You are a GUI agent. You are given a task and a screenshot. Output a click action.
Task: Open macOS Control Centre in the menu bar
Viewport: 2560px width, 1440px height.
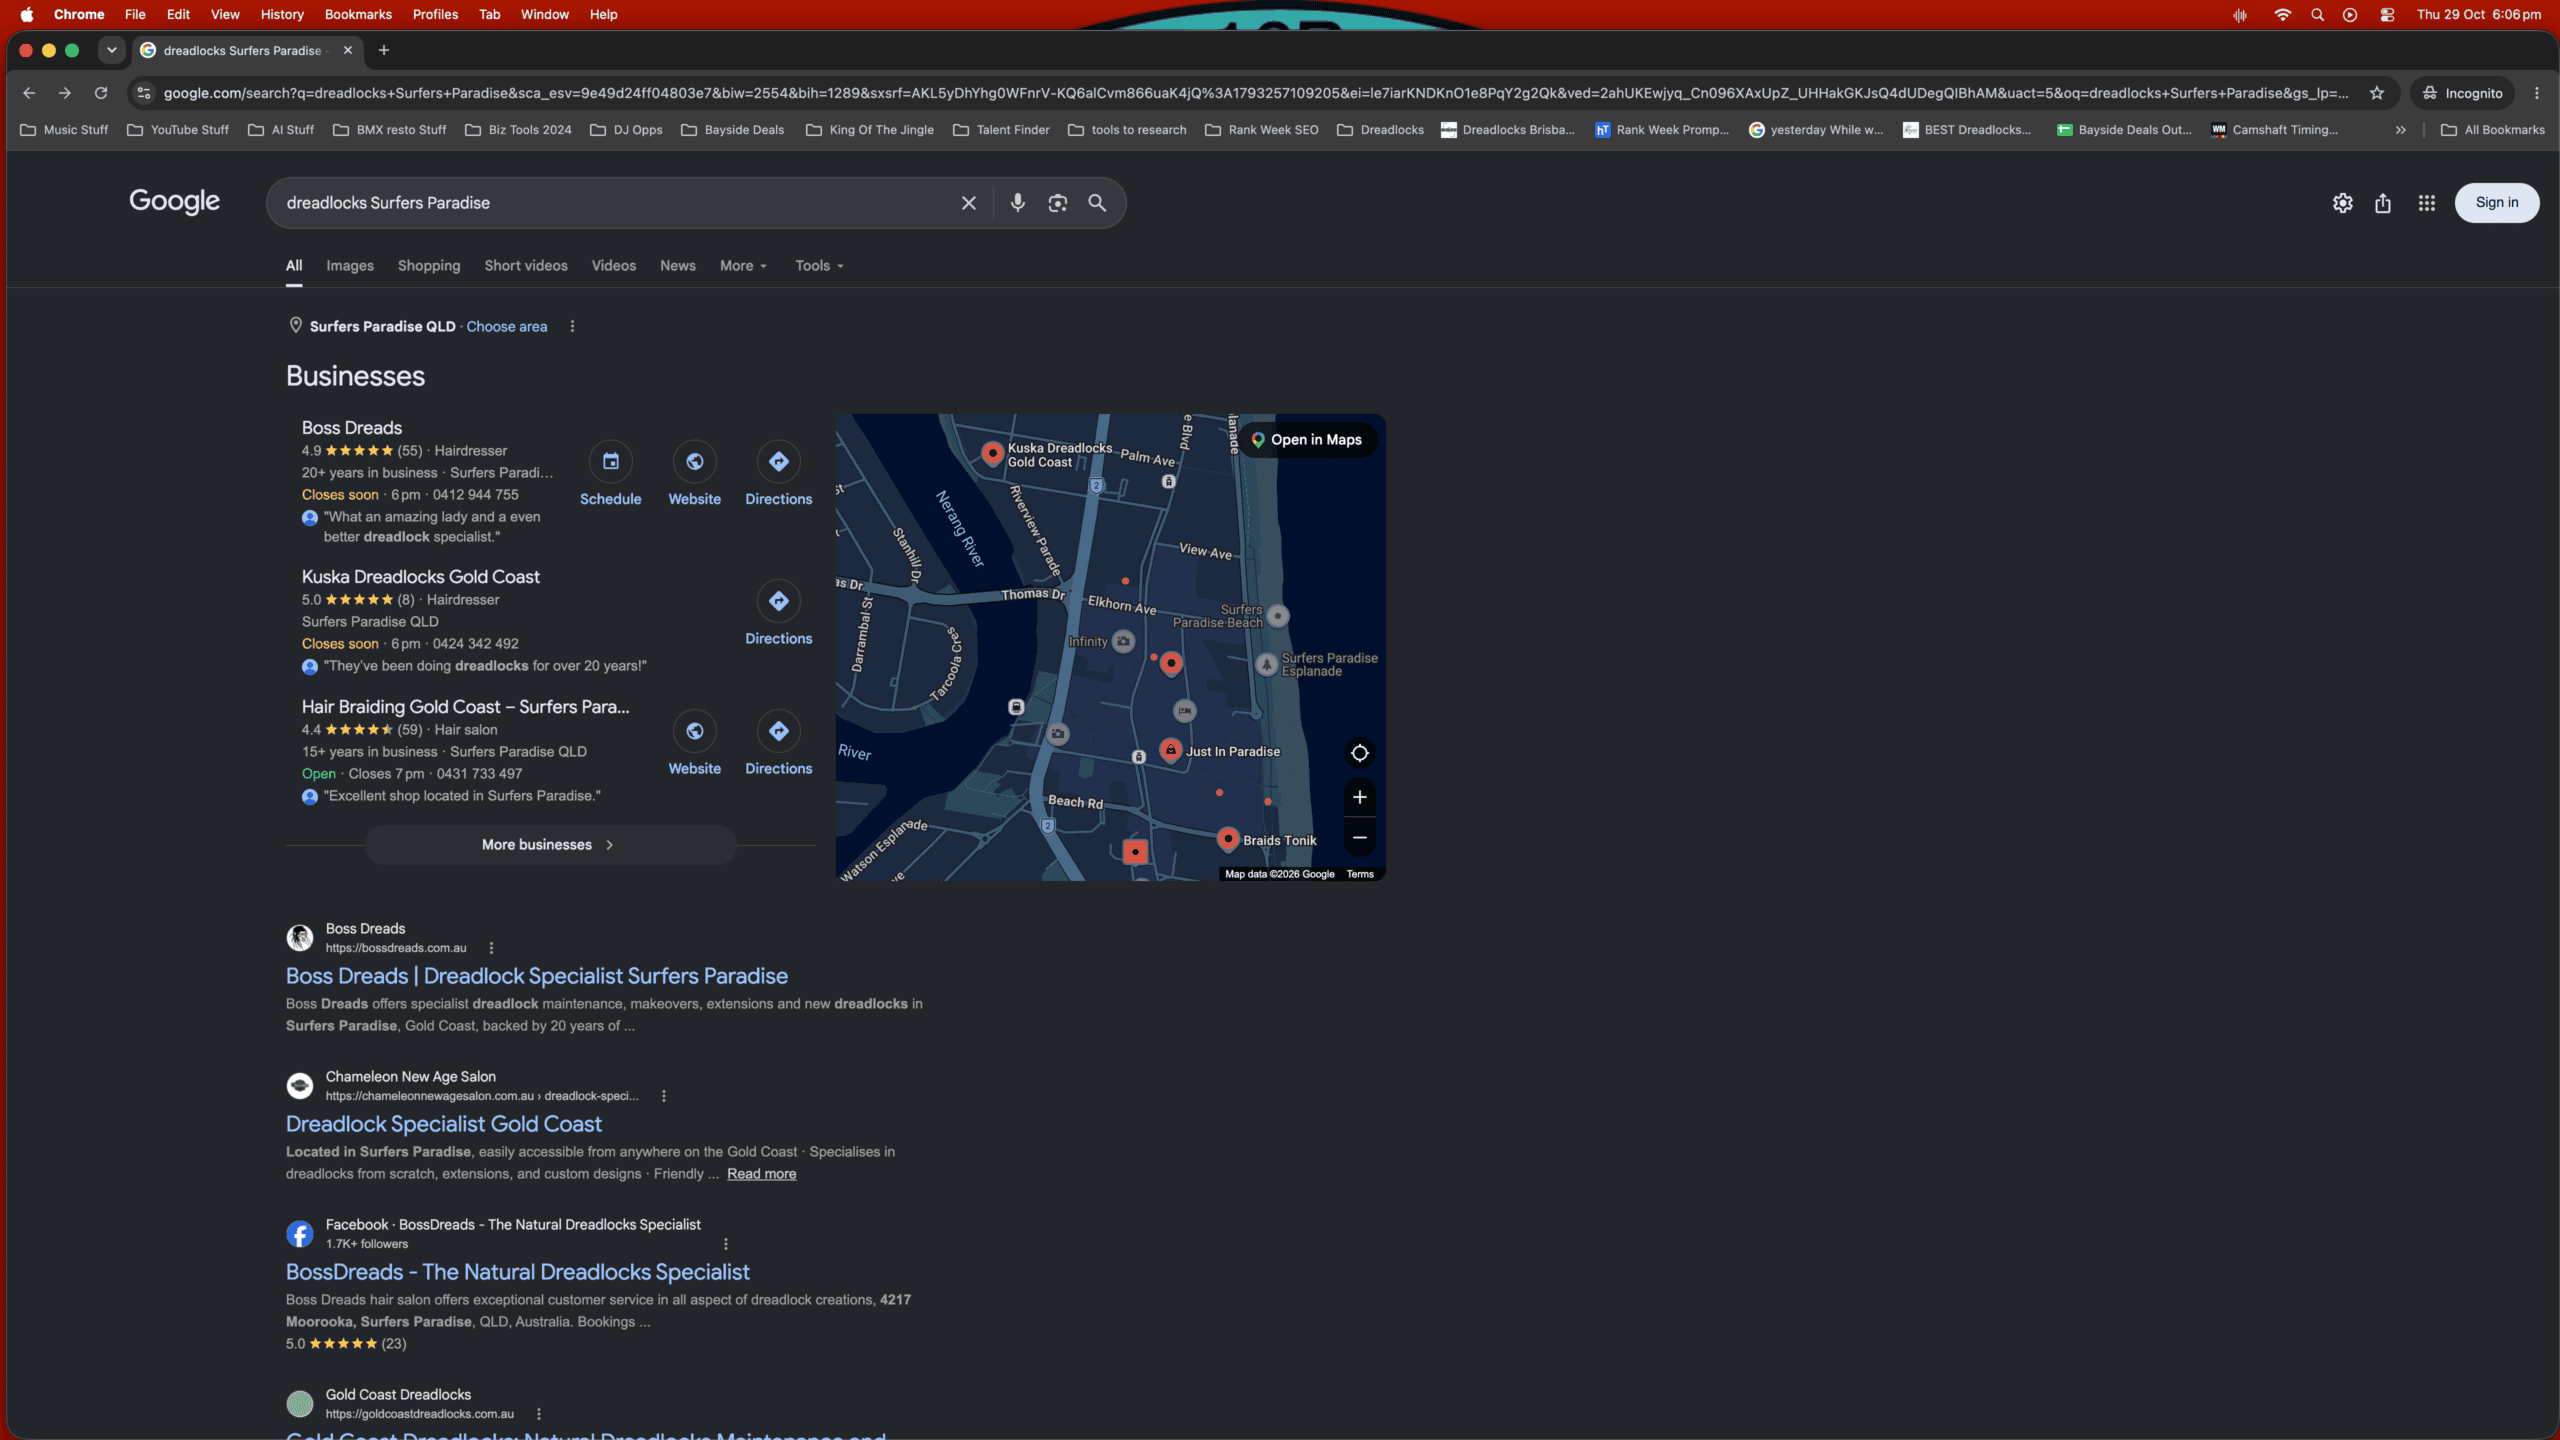click(x=2387, y=15)
